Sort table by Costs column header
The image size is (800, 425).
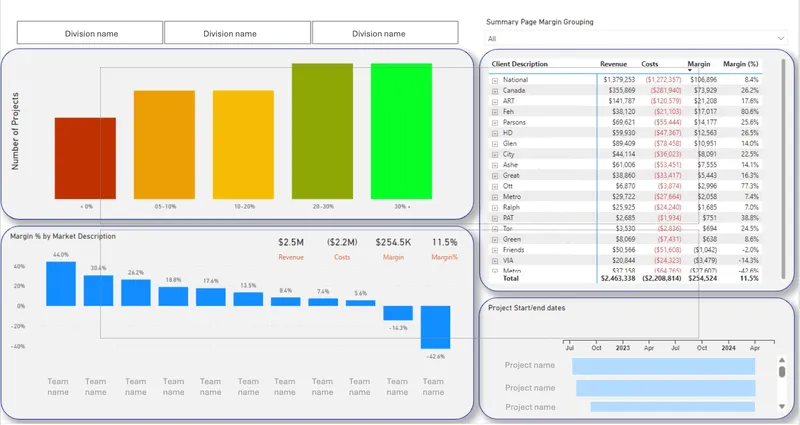649,64
